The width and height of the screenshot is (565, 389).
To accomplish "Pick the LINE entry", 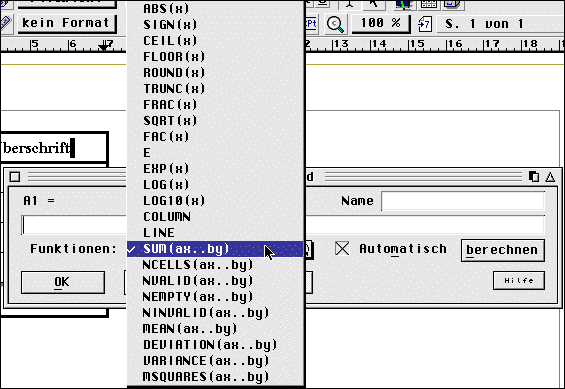I will 216,232.
